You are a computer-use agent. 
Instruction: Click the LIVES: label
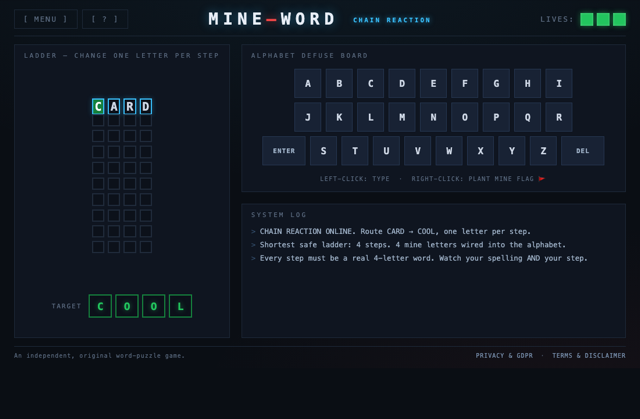pos(557,19)
